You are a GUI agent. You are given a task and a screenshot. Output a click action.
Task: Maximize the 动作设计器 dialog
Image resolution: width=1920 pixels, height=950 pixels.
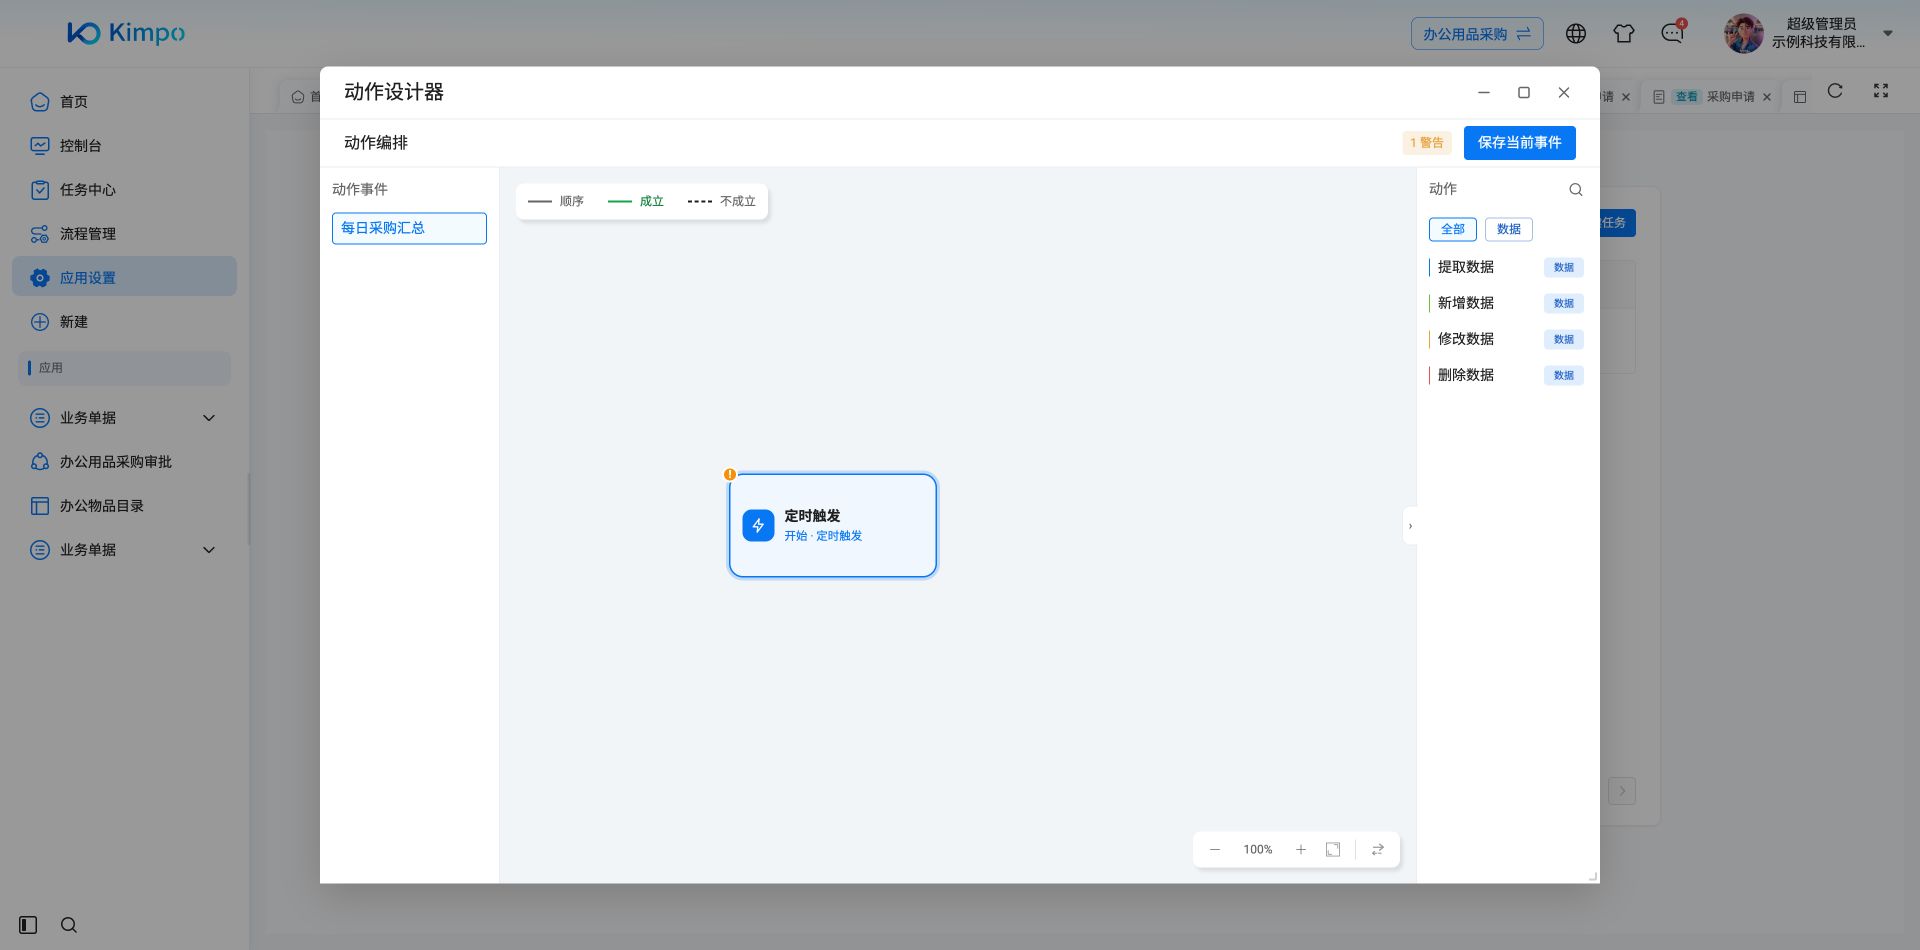click(1524, 92)
